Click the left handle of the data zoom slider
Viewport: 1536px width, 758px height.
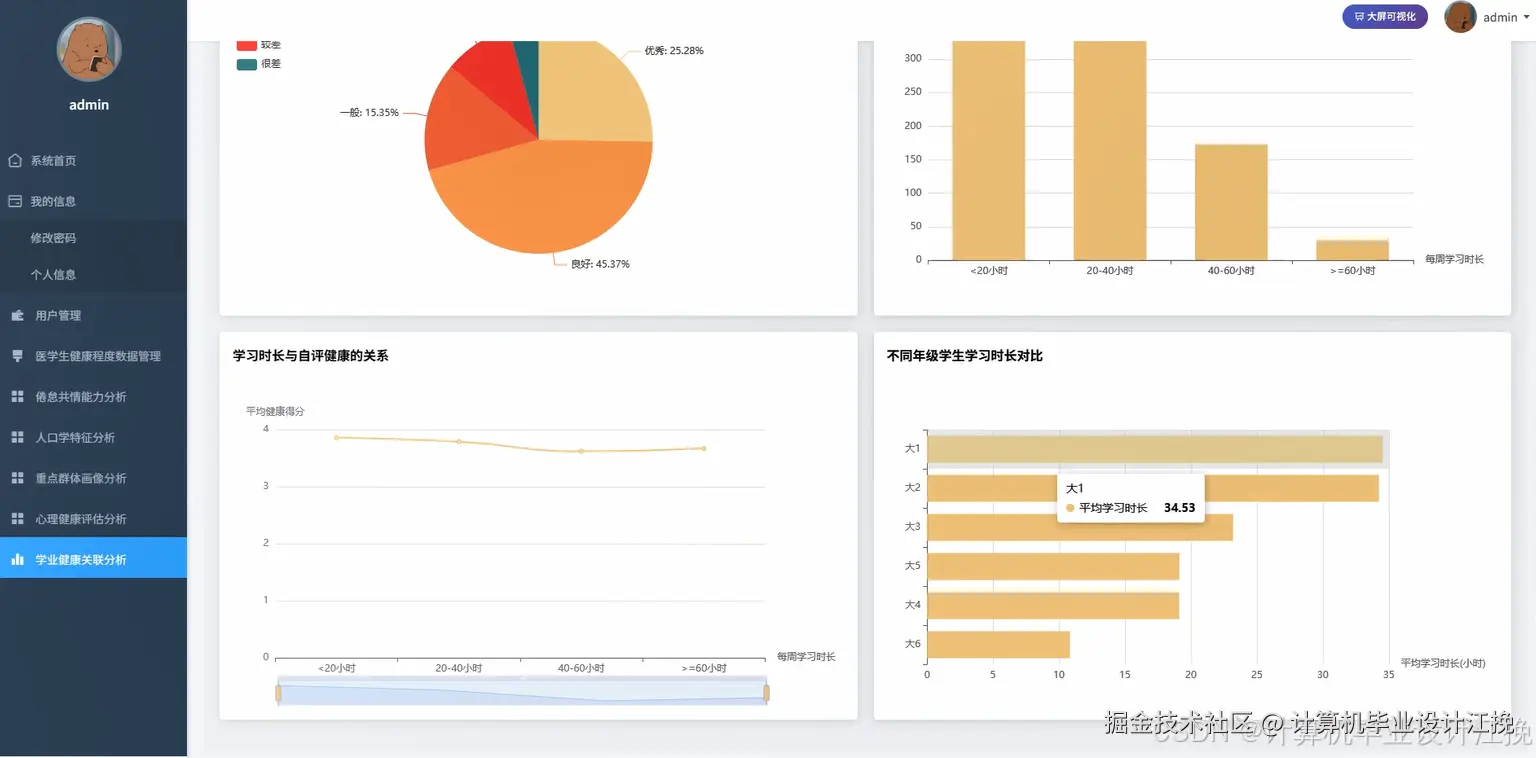(x=279, y=693)
